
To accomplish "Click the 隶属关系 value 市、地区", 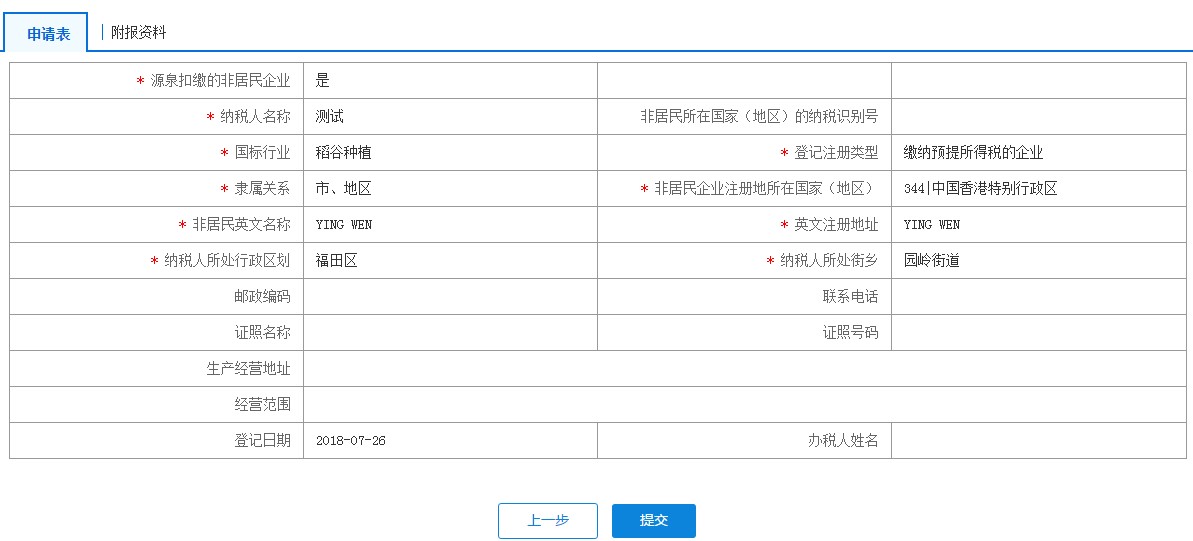I will [x=450, y=189].
